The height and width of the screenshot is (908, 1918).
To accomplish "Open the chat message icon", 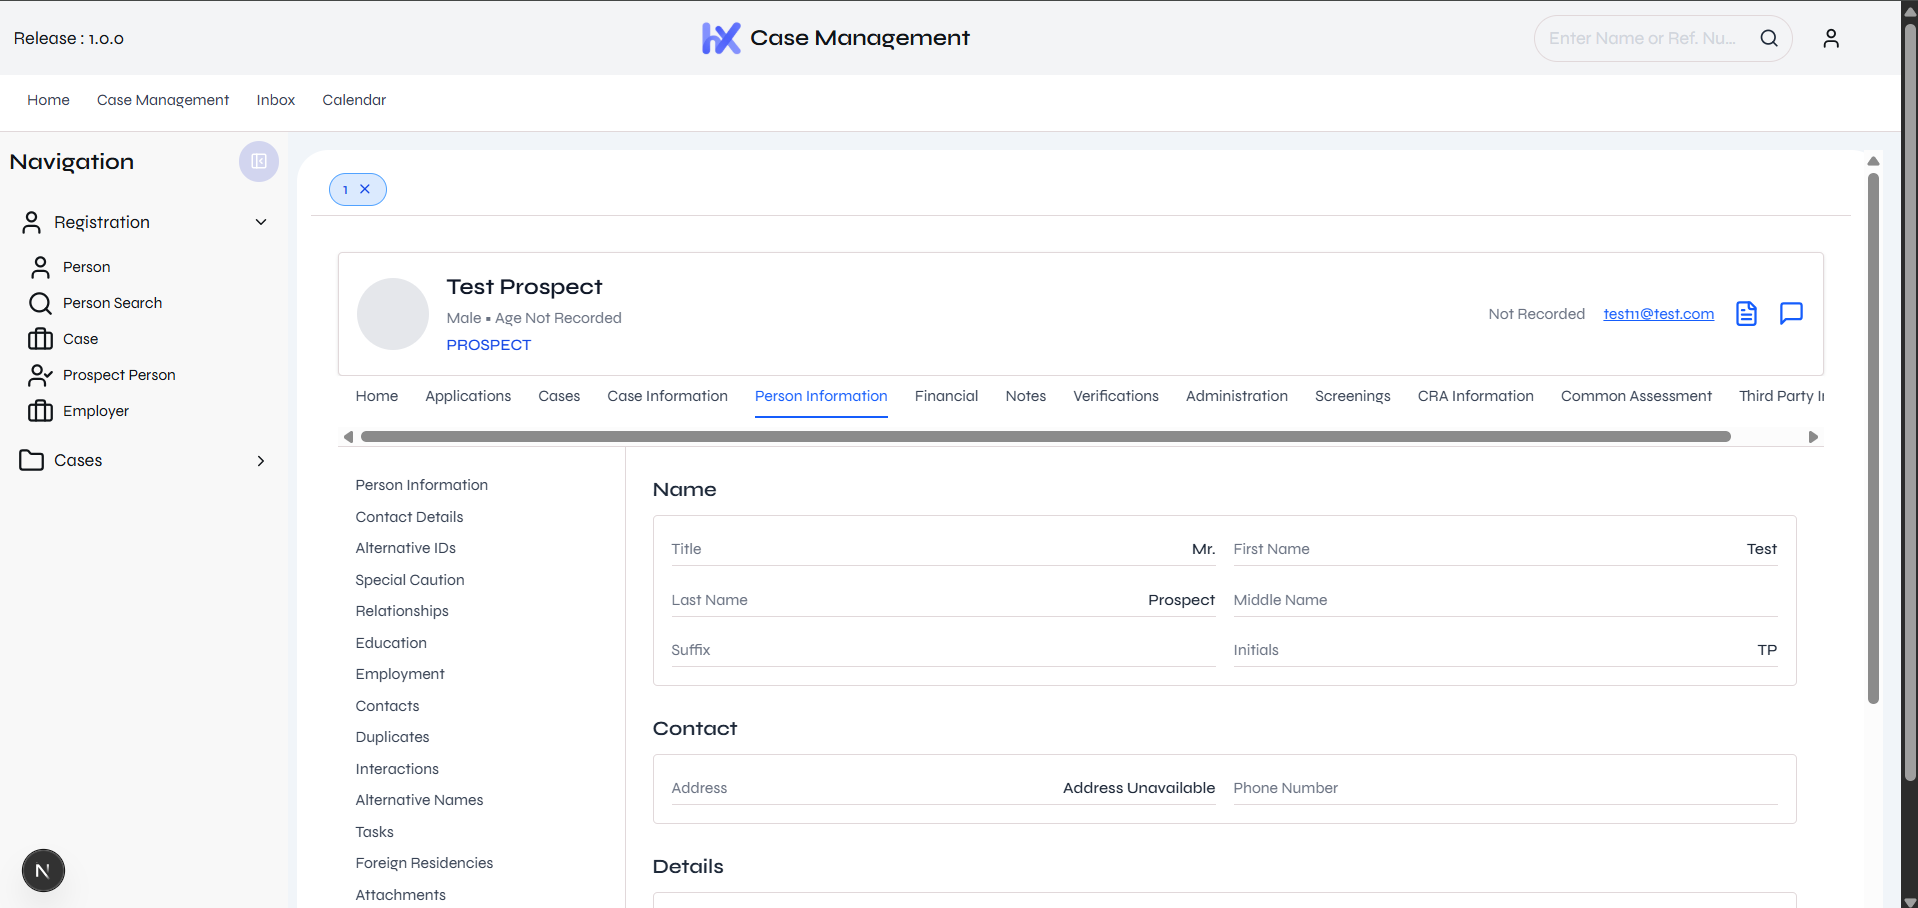I will [x=1791, y=314].
